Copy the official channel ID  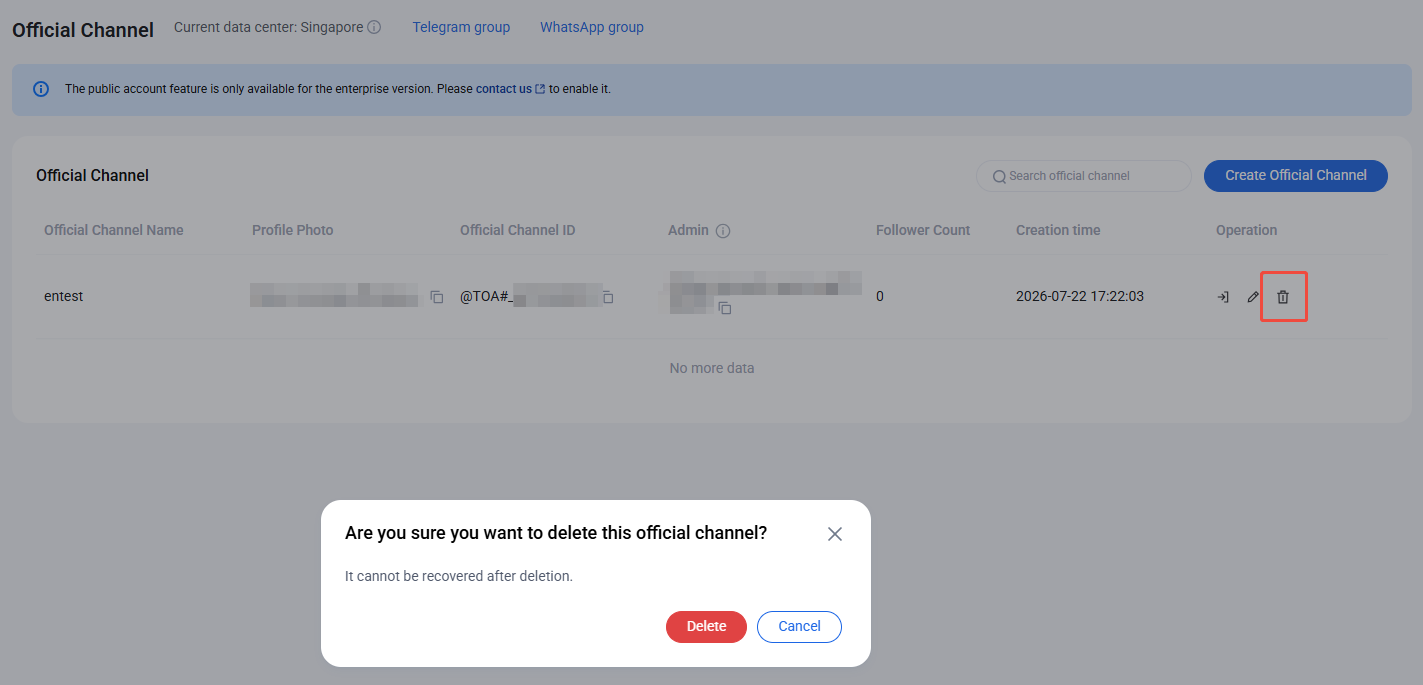click(x=607, y=297)
